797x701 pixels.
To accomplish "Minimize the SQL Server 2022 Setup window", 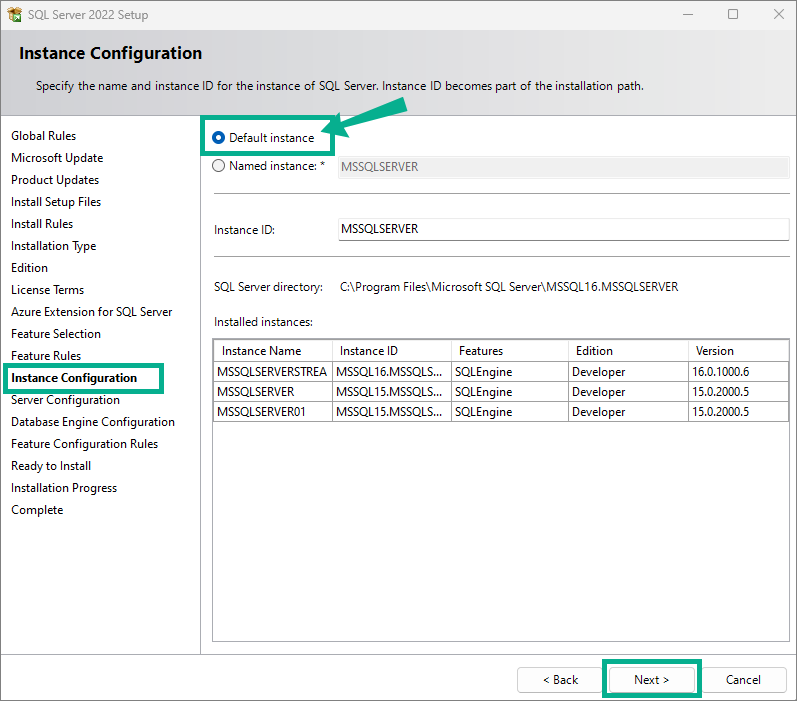I will [x=688, y=14].
